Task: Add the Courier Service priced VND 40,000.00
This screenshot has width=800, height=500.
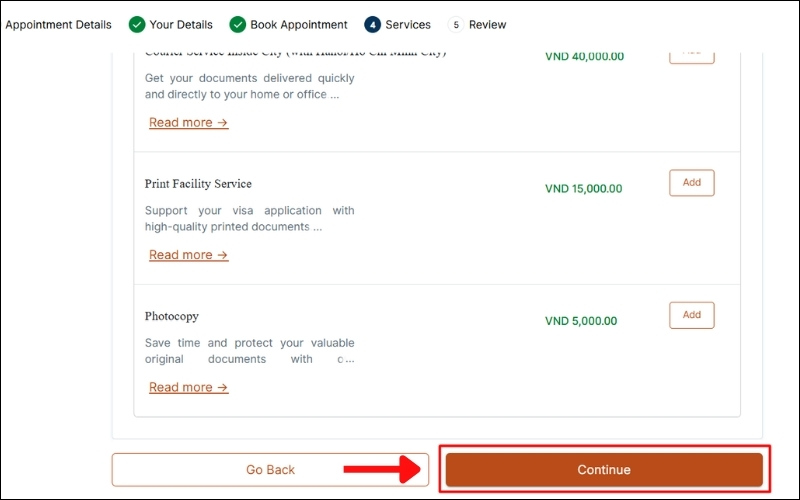Action: [x=691, y=54]
